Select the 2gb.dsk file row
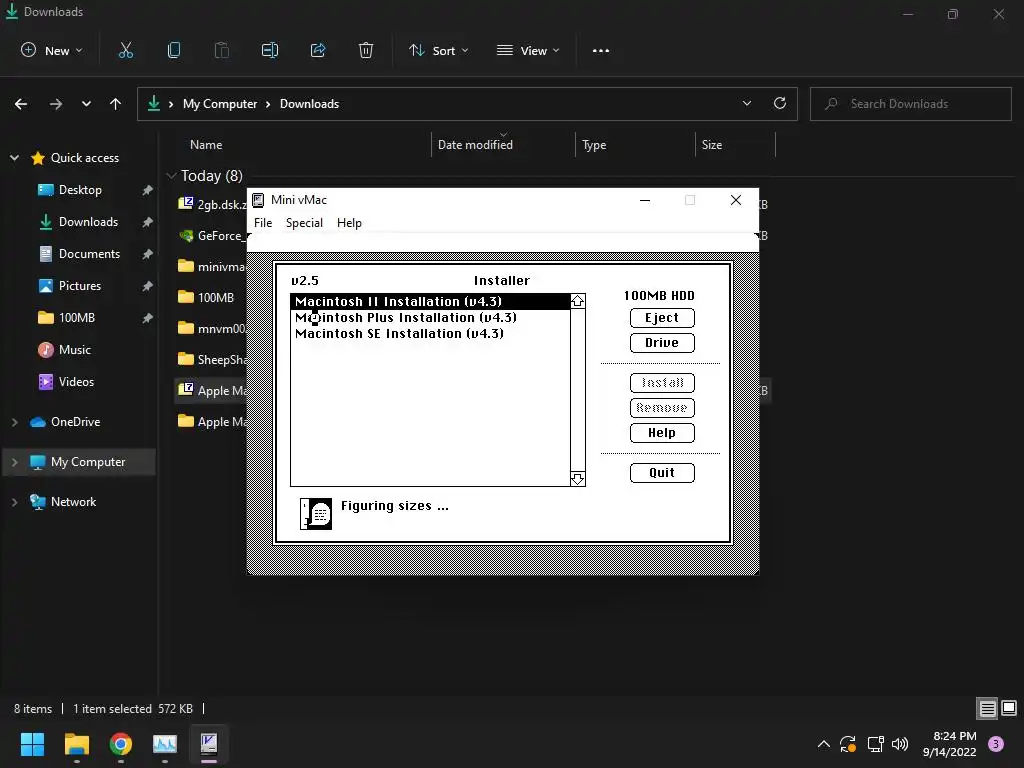This screenshot has height=768, width=1024. (212, 204)
